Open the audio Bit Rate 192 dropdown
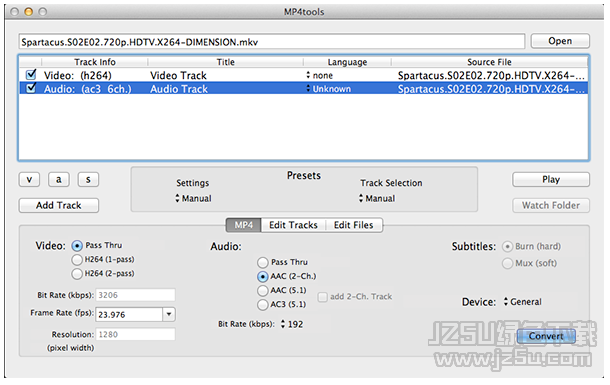 tap(292, 324)
